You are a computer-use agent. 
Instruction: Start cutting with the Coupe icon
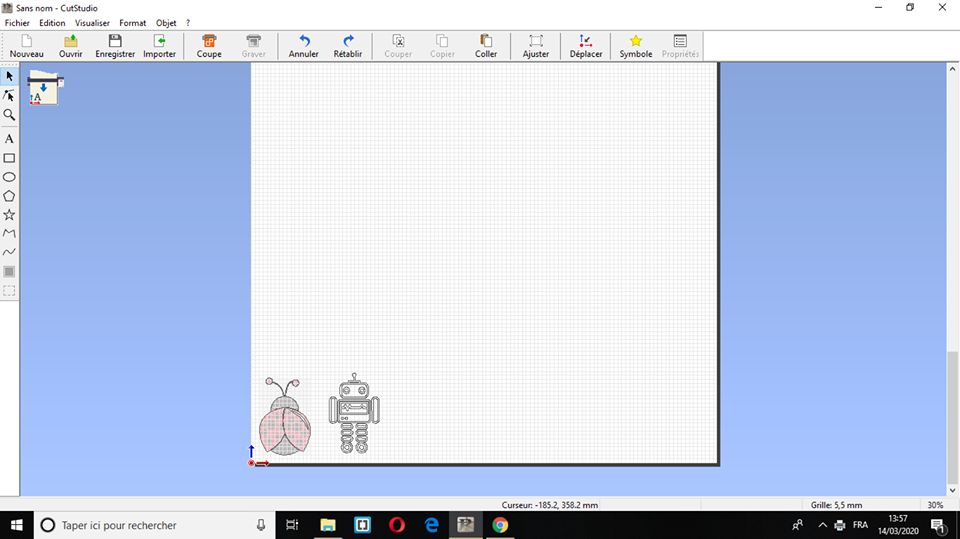(x=209, y=46)
